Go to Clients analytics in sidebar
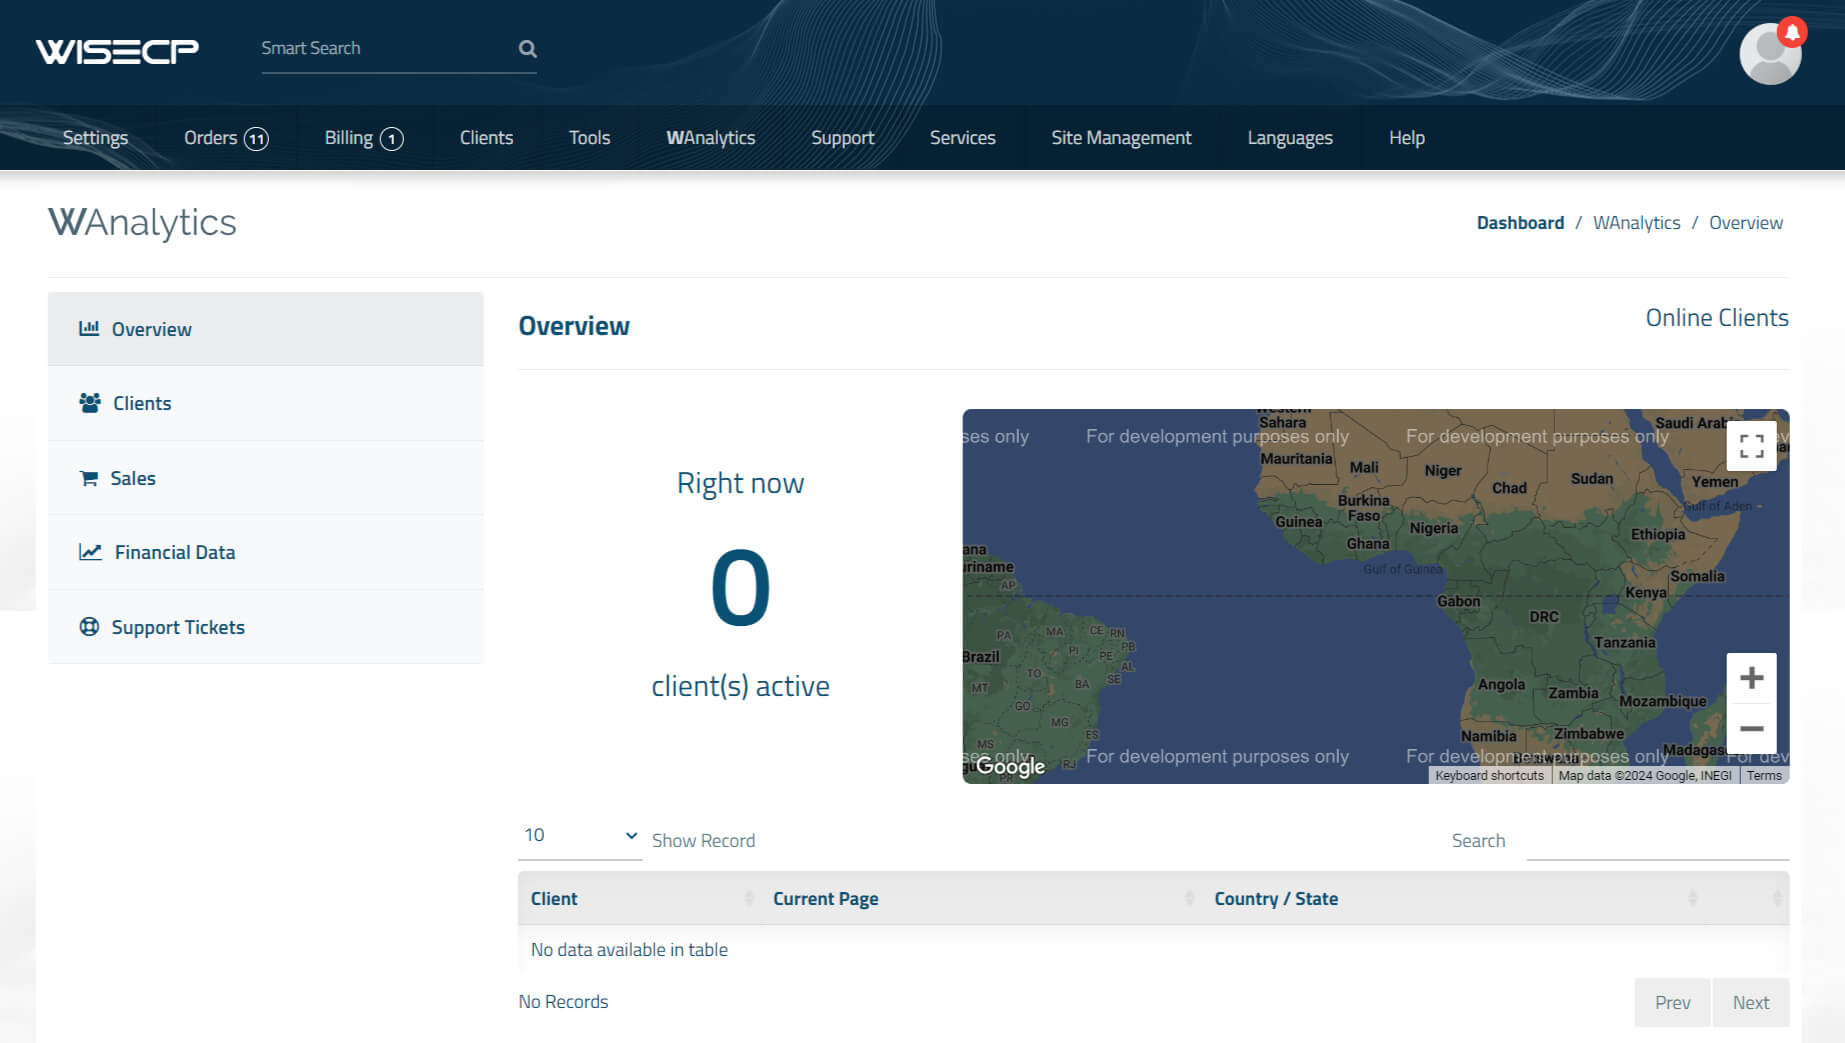Image resolution: width=1845 pixels, height=1043 pixels. pyautogui.click(x=265, y=403)
